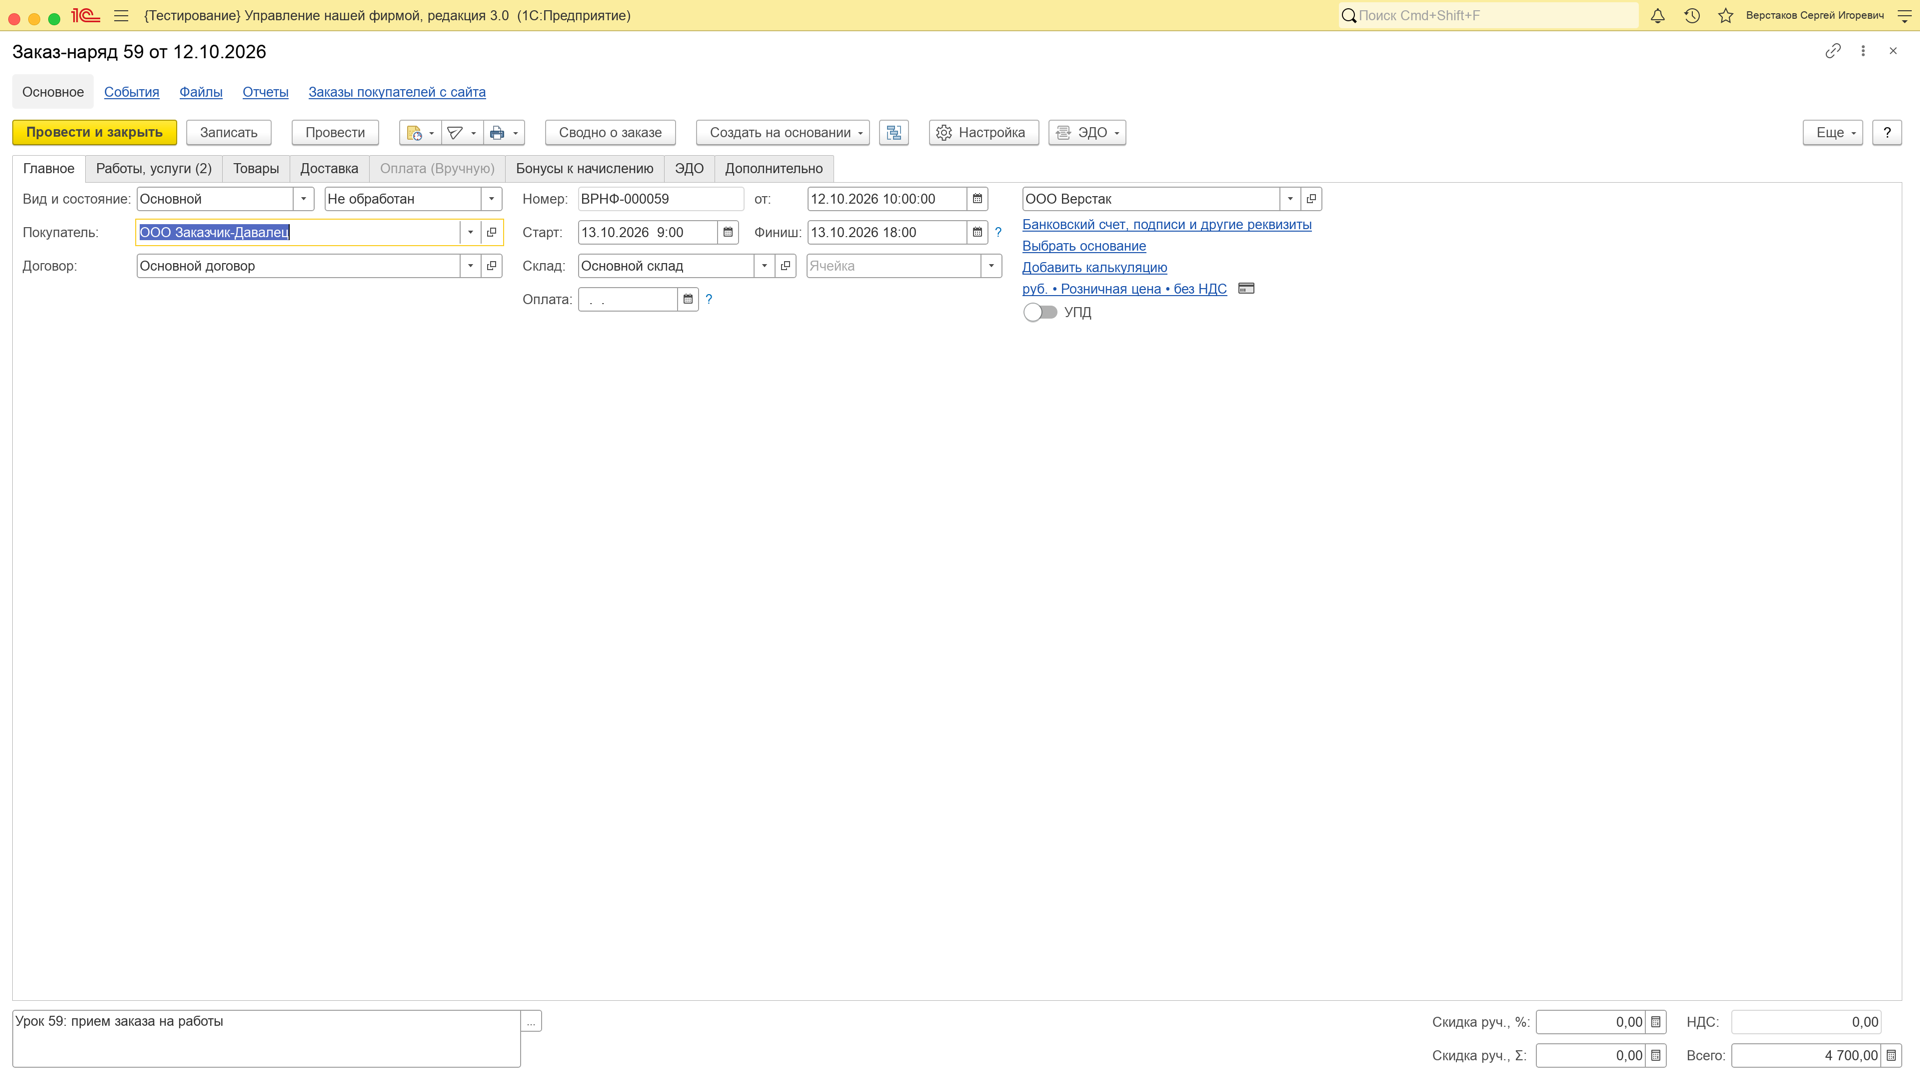This screenshot has width=1920, height=1080.
Task: Open the payment card icon near price
Action: click(x=1246, y=288)
